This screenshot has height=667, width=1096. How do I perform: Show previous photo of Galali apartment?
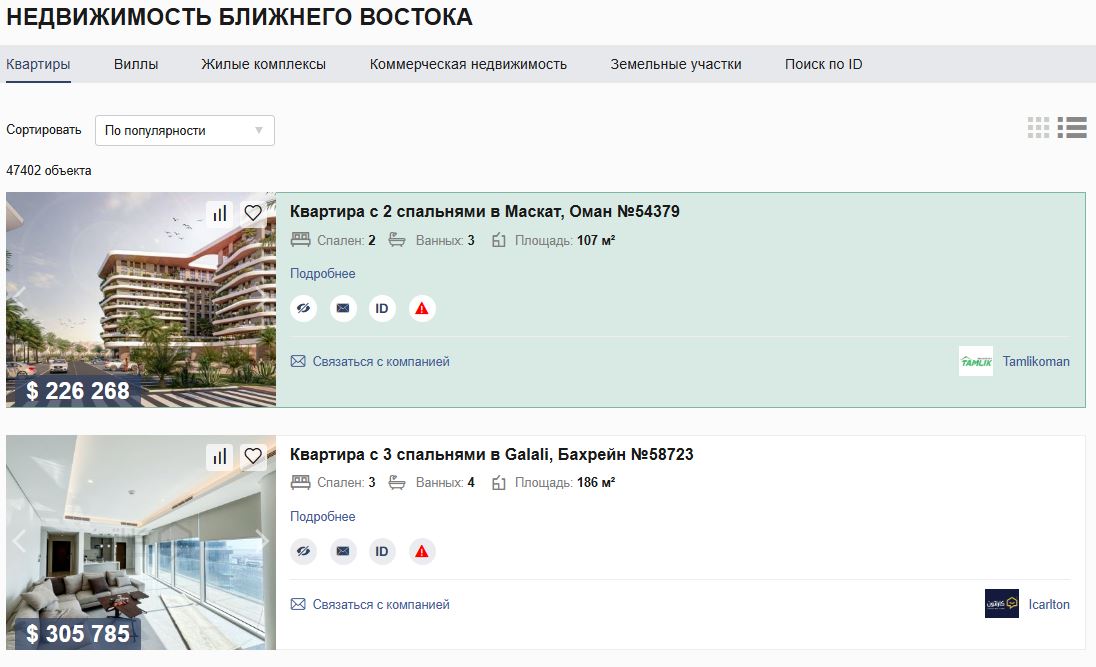click(x=20, y=540)
